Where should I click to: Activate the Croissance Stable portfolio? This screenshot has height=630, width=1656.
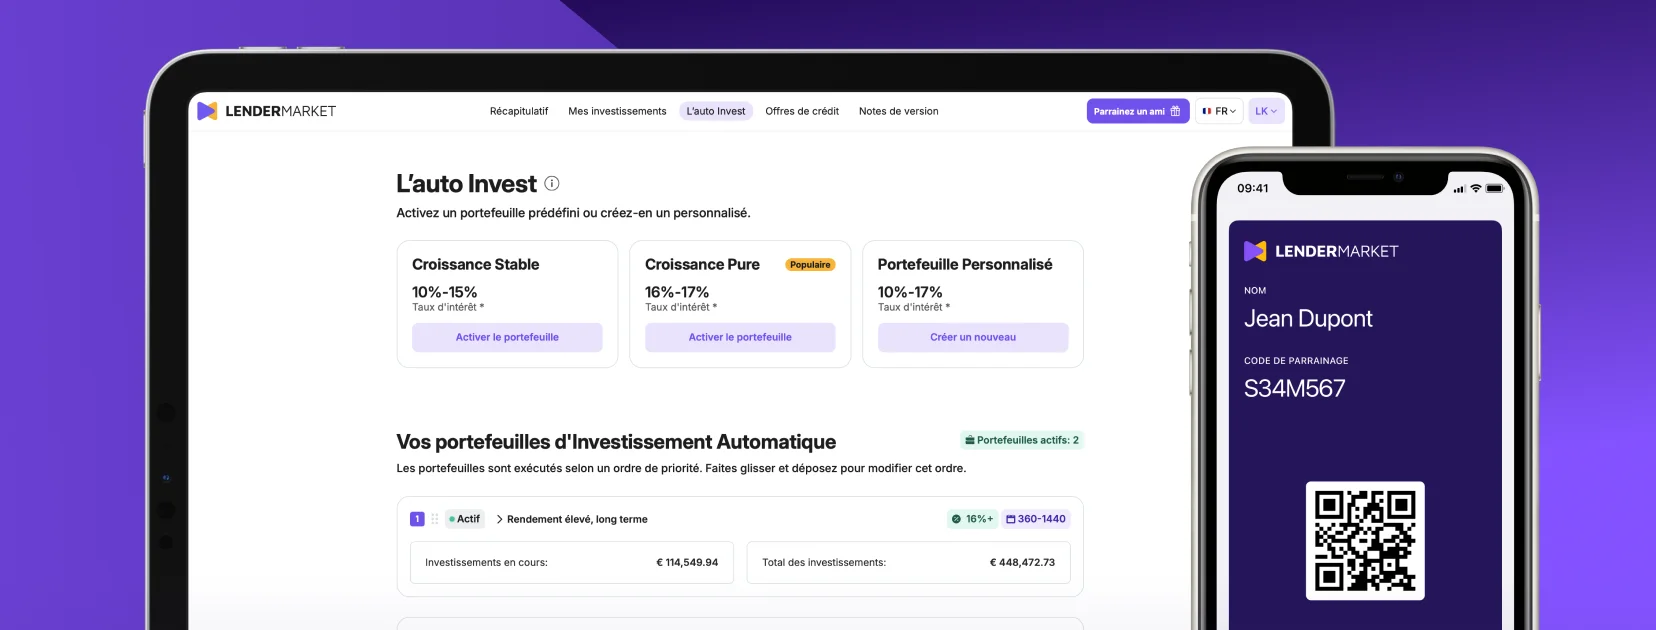coord(507,337)
